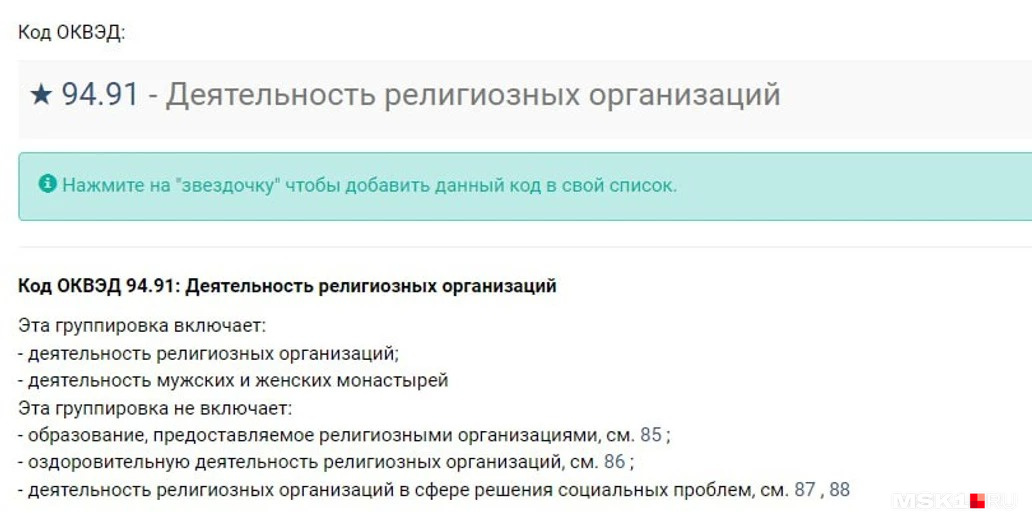
Task: Follow the link to code 87
Action: tap(804, 490)
